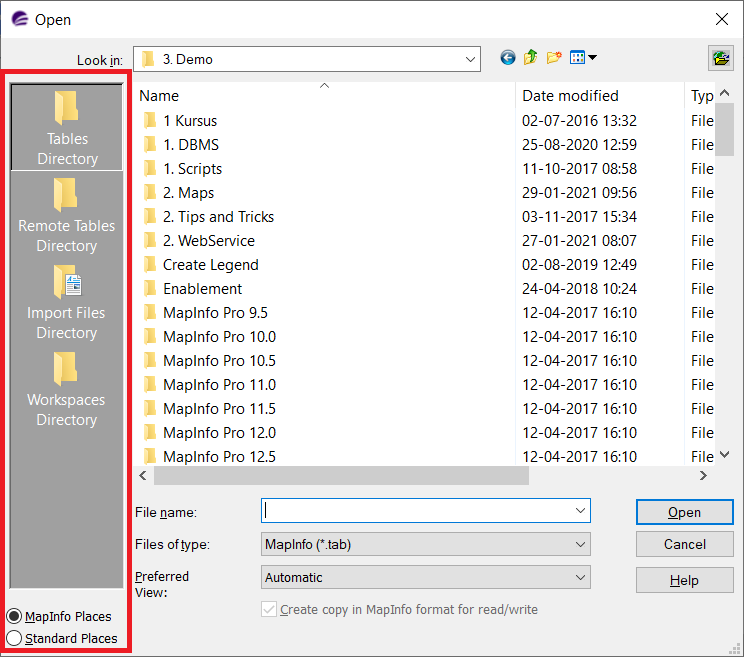This screenshot has height=657, width=744.
Task: Sort by the Type column header
Action: [701, 96]
